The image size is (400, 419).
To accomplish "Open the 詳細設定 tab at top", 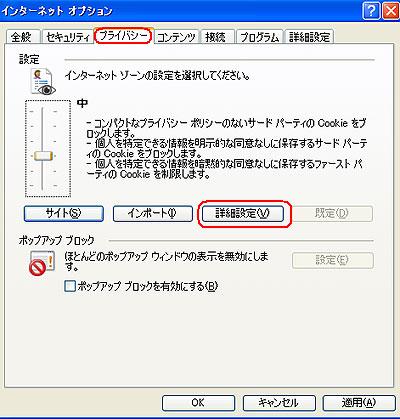I will coord(309,37).
